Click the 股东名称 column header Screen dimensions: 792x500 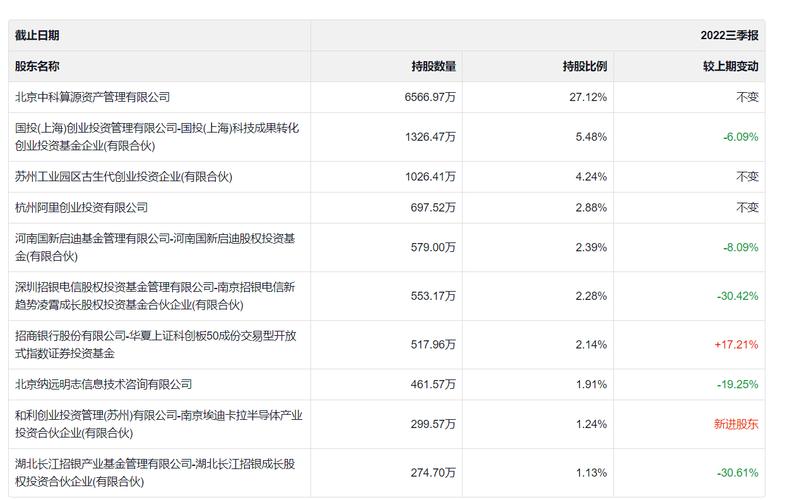tap(37, 66)
